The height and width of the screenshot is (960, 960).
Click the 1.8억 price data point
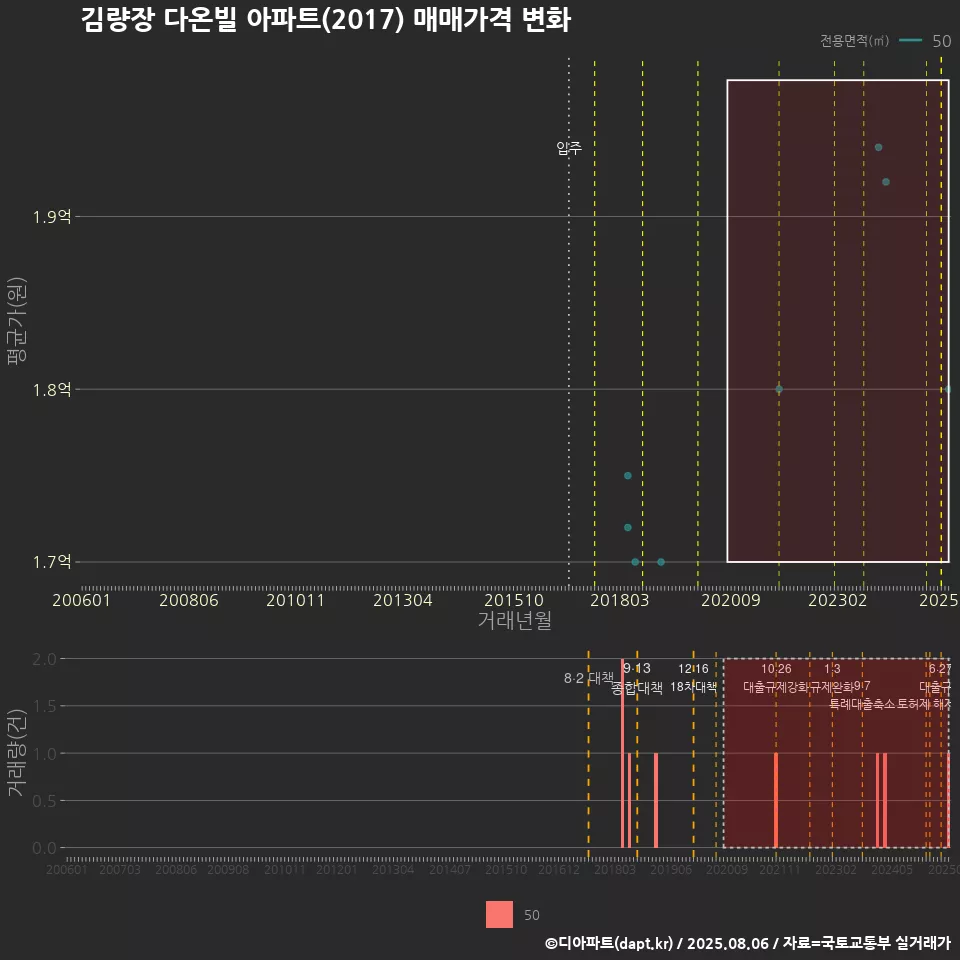click(779, 387)
